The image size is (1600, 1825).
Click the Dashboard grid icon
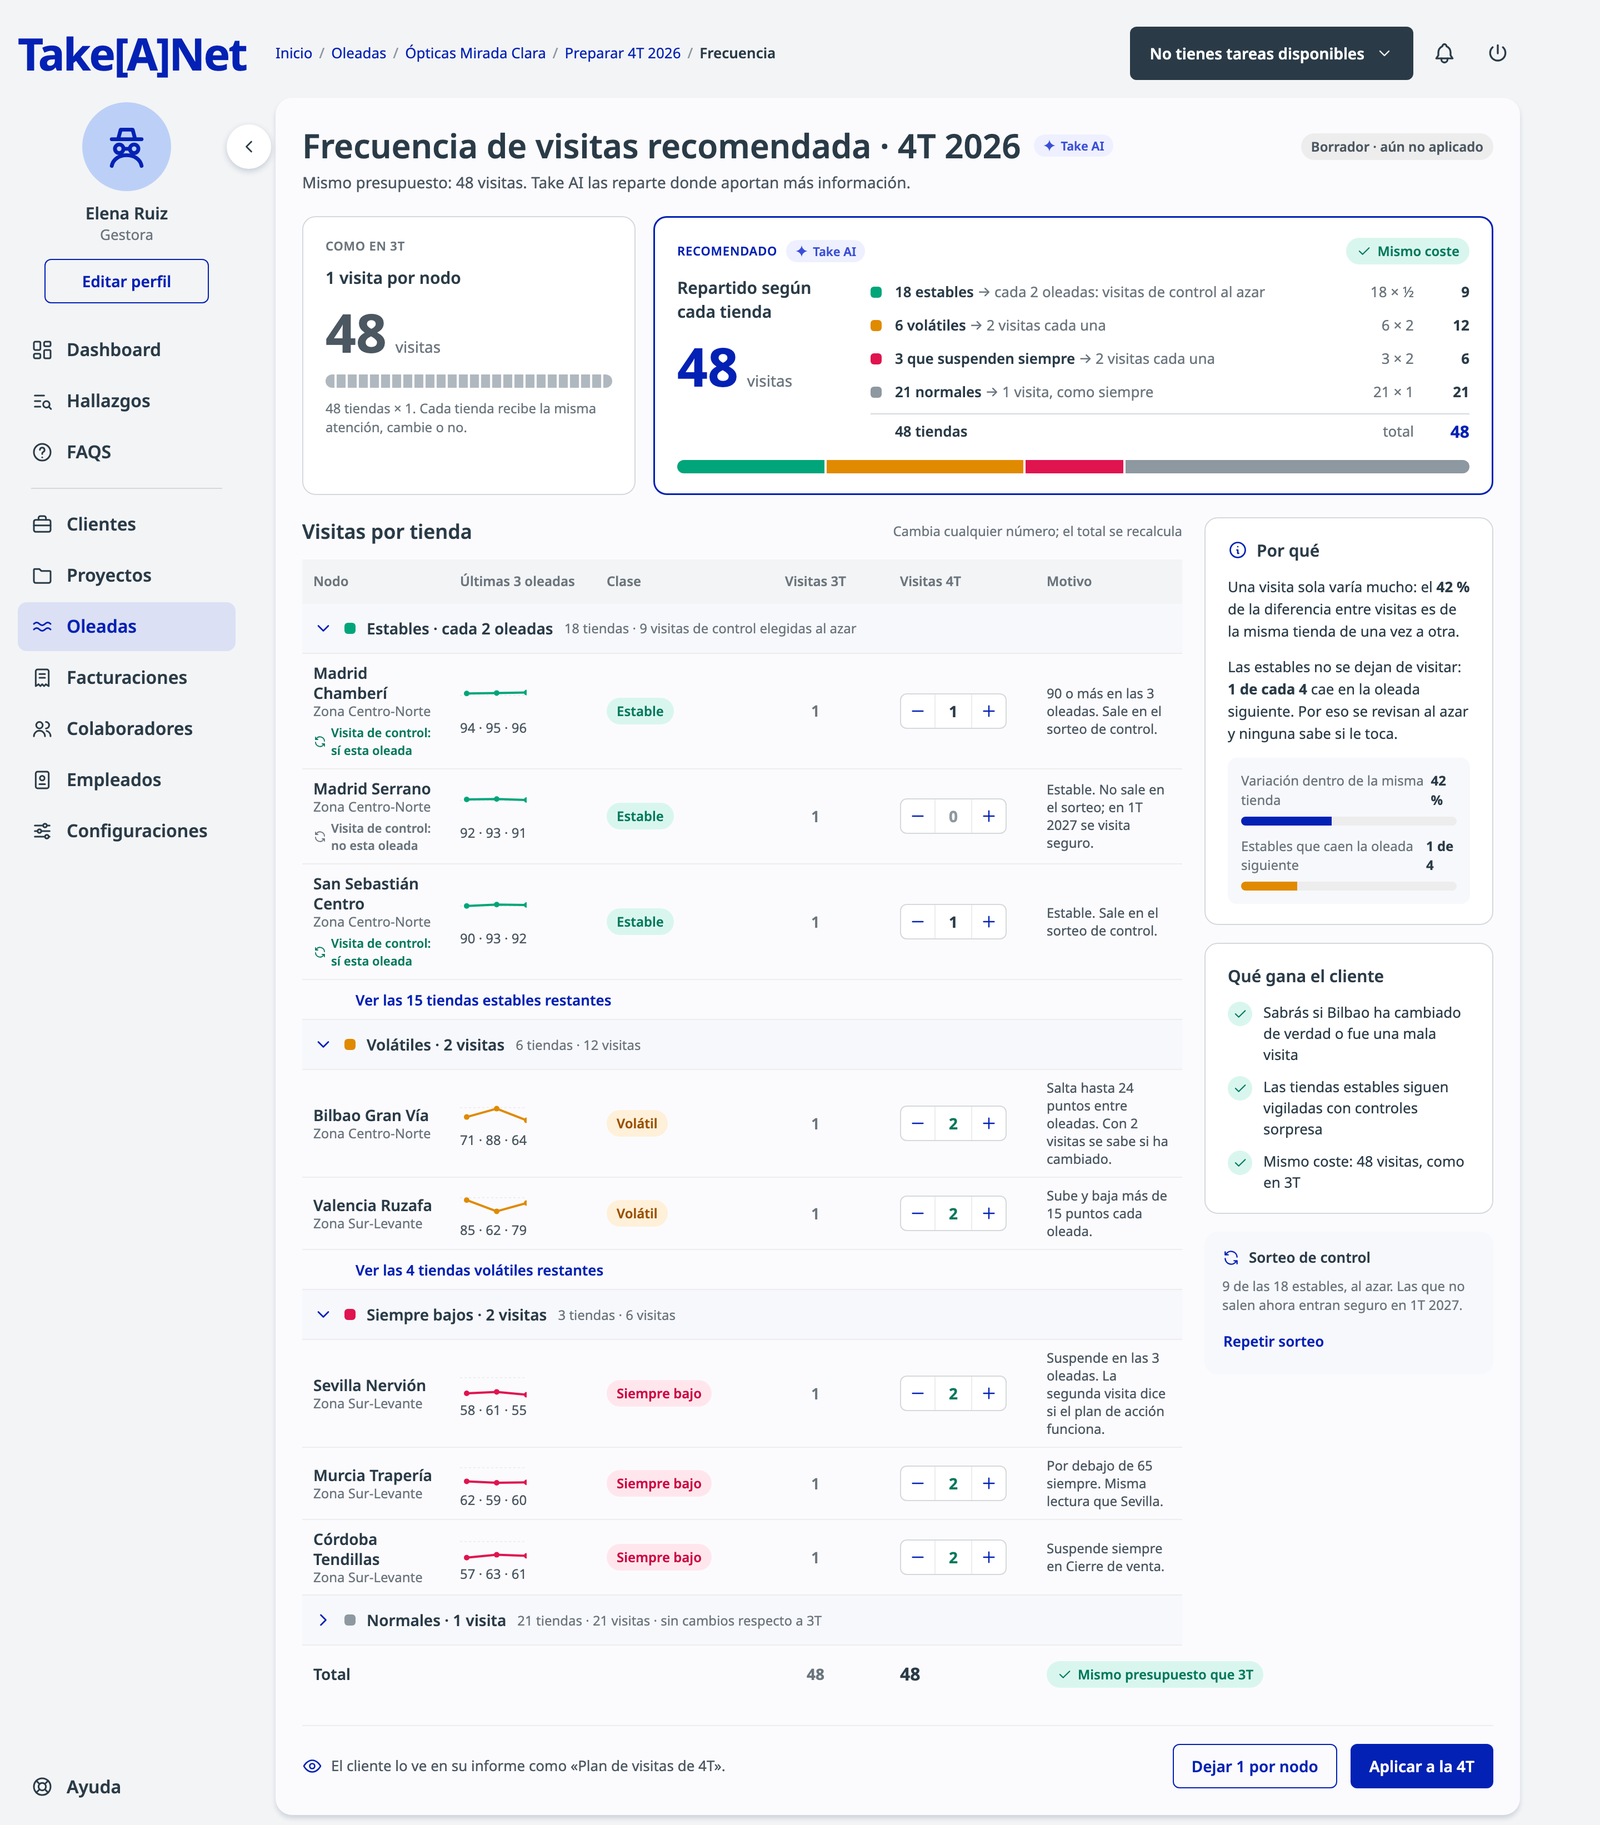pyautogui.click(x=42, y=350)
